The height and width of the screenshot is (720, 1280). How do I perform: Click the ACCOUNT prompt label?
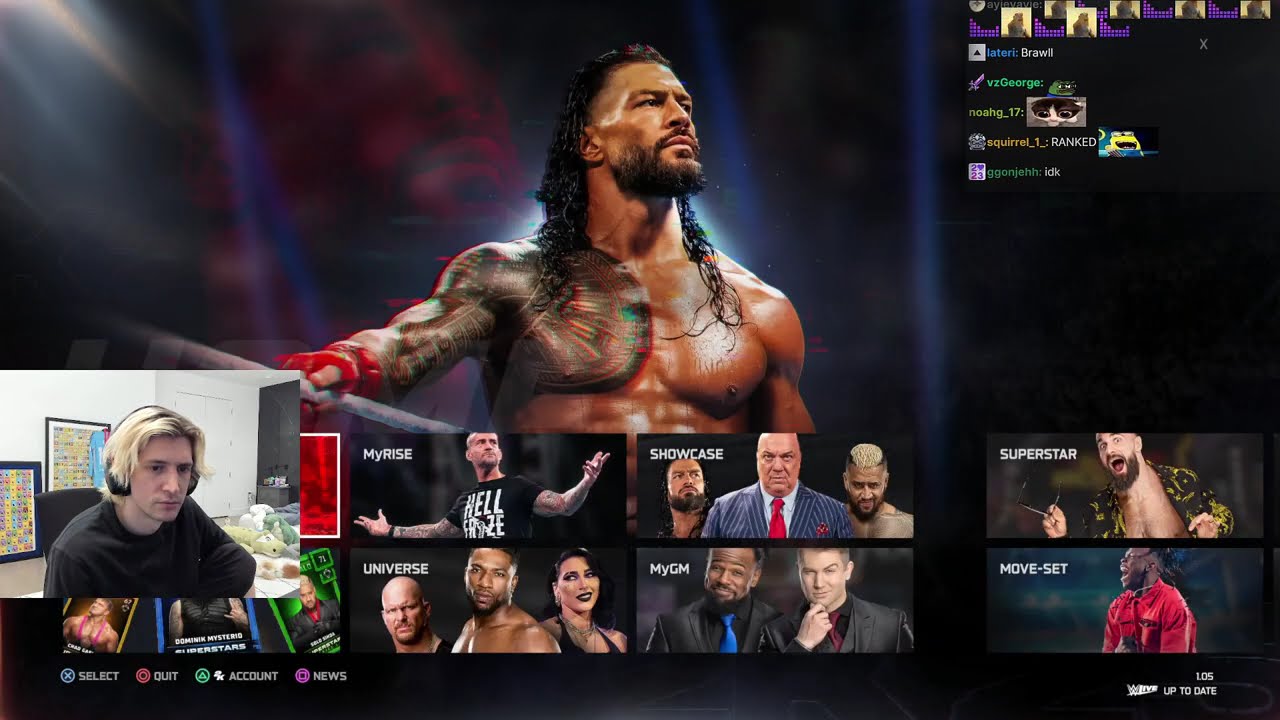[x=253, y=676]
